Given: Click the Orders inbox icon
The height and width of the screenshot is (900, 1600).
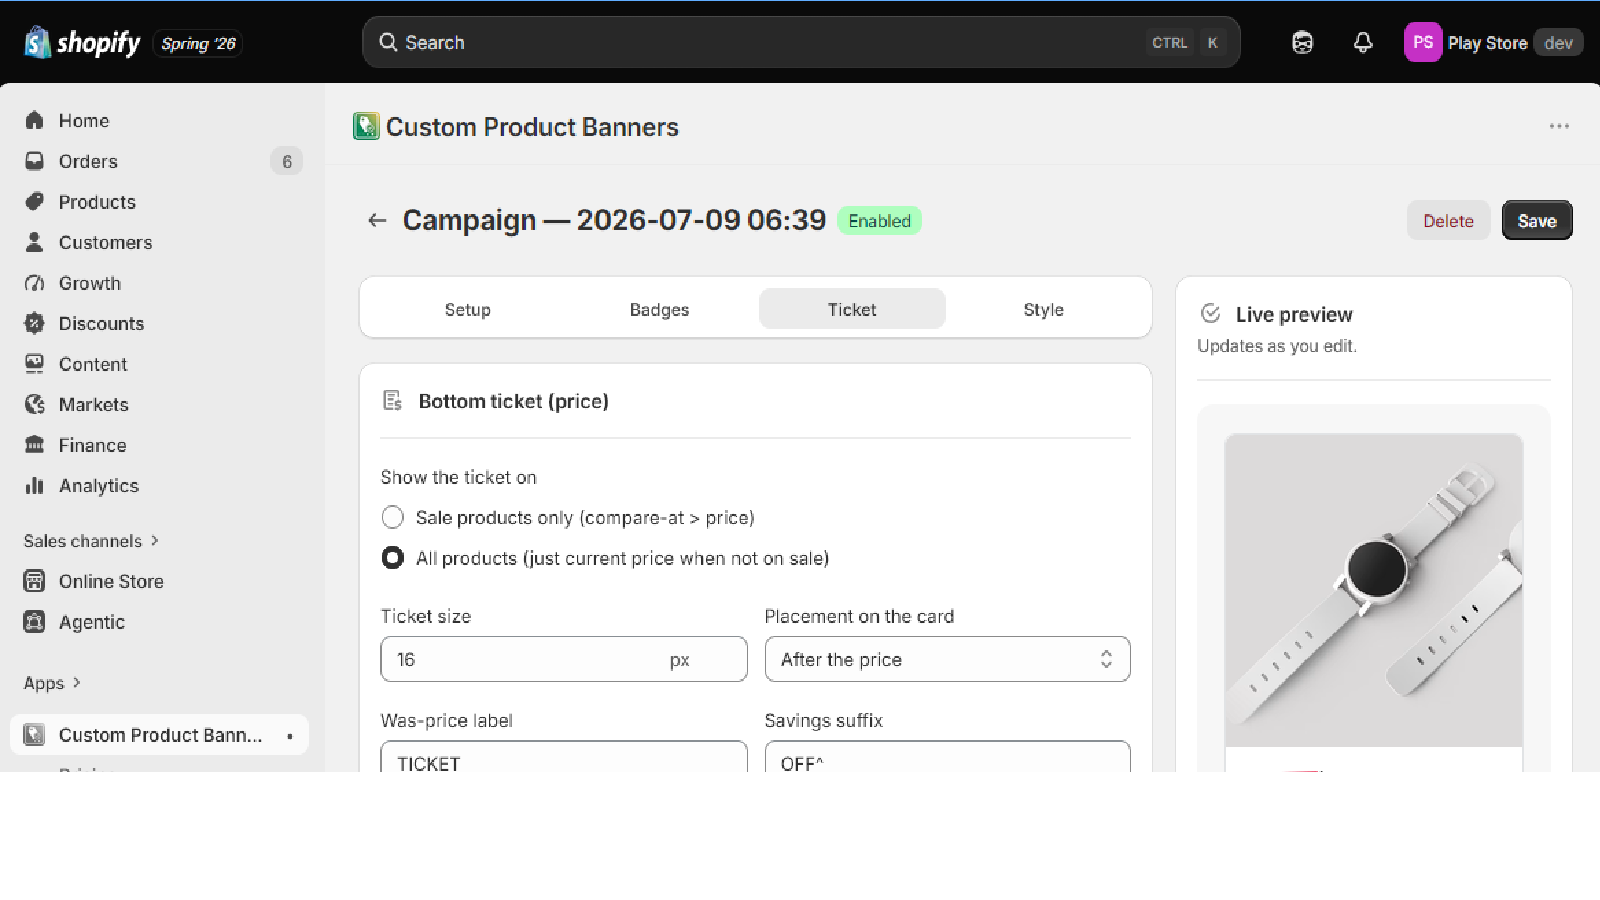Looking at the screenshot, I should tap(35, 161).
